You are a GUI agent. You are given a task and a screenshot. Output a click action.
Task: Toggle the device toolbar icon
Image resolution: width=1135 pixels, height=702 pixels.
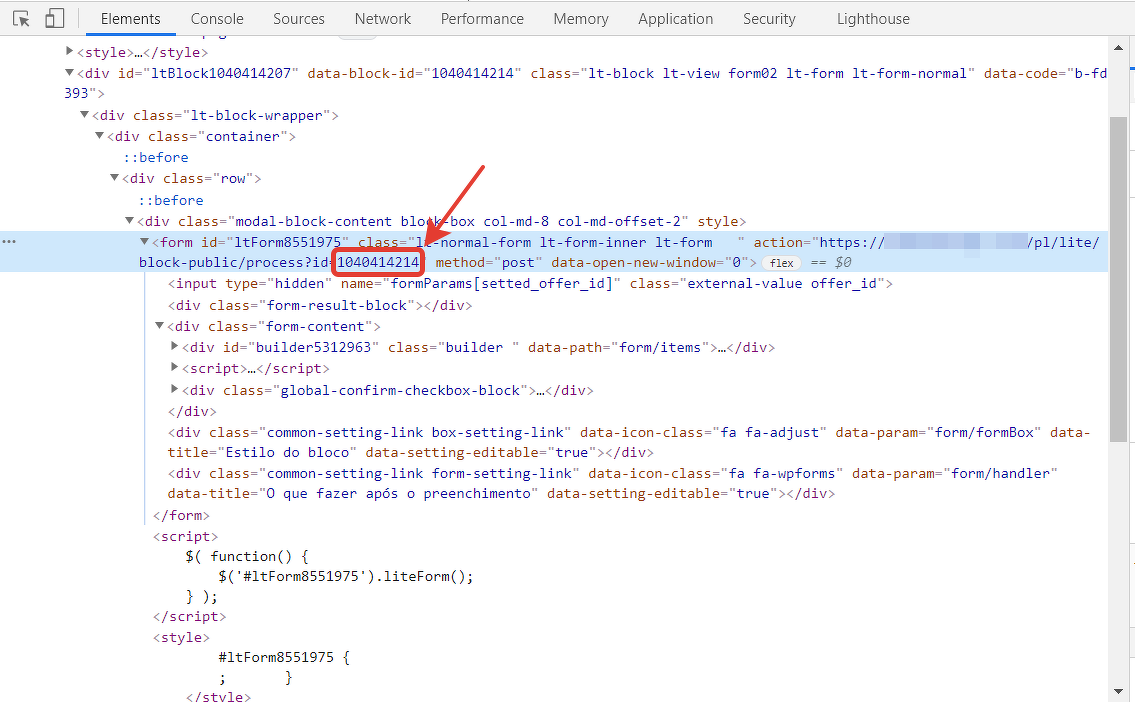(x=55, y=19)
